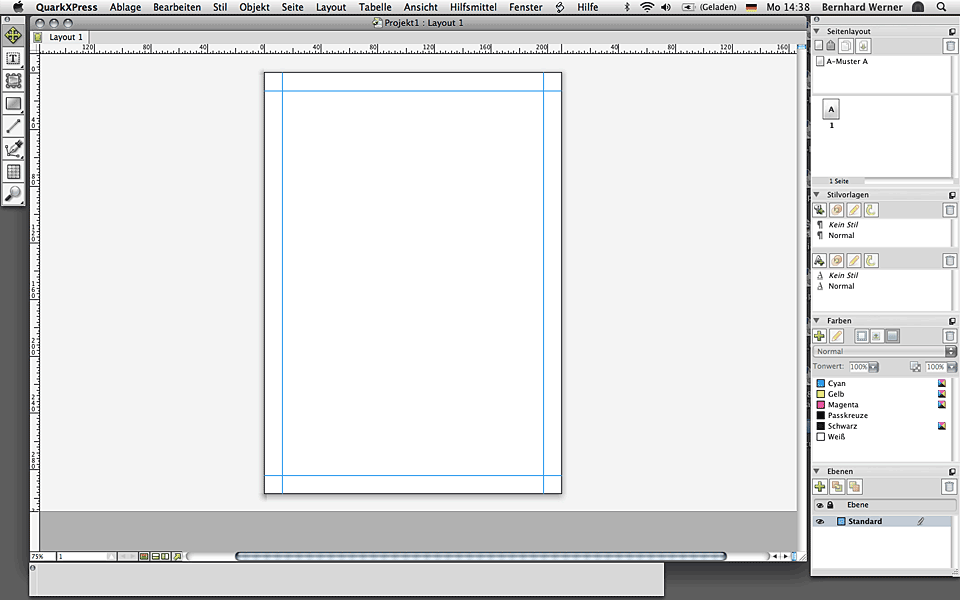The width and height of the screenshot is (960, 600).
Task: Click trash icon in Ebenen panel
Action: pyautogui.click(x=948, y=487)
